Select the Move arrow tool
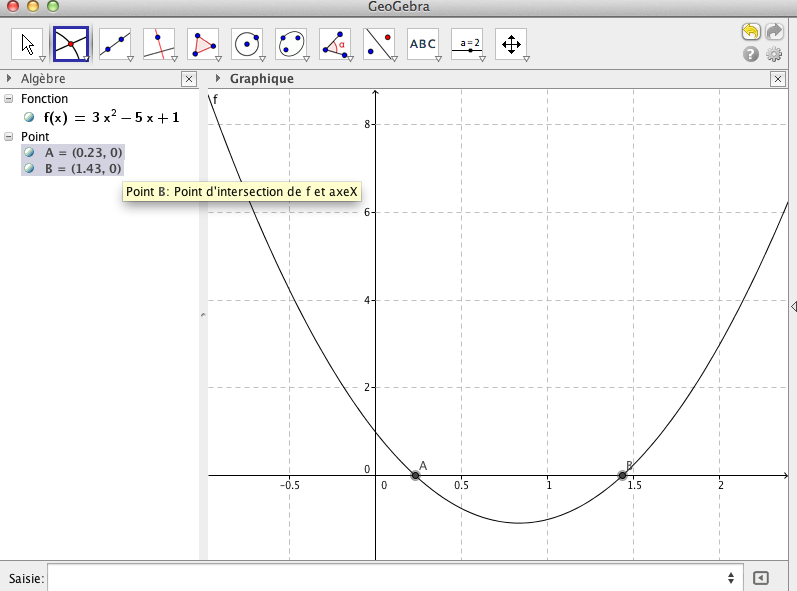 click(x=27, y=43)
